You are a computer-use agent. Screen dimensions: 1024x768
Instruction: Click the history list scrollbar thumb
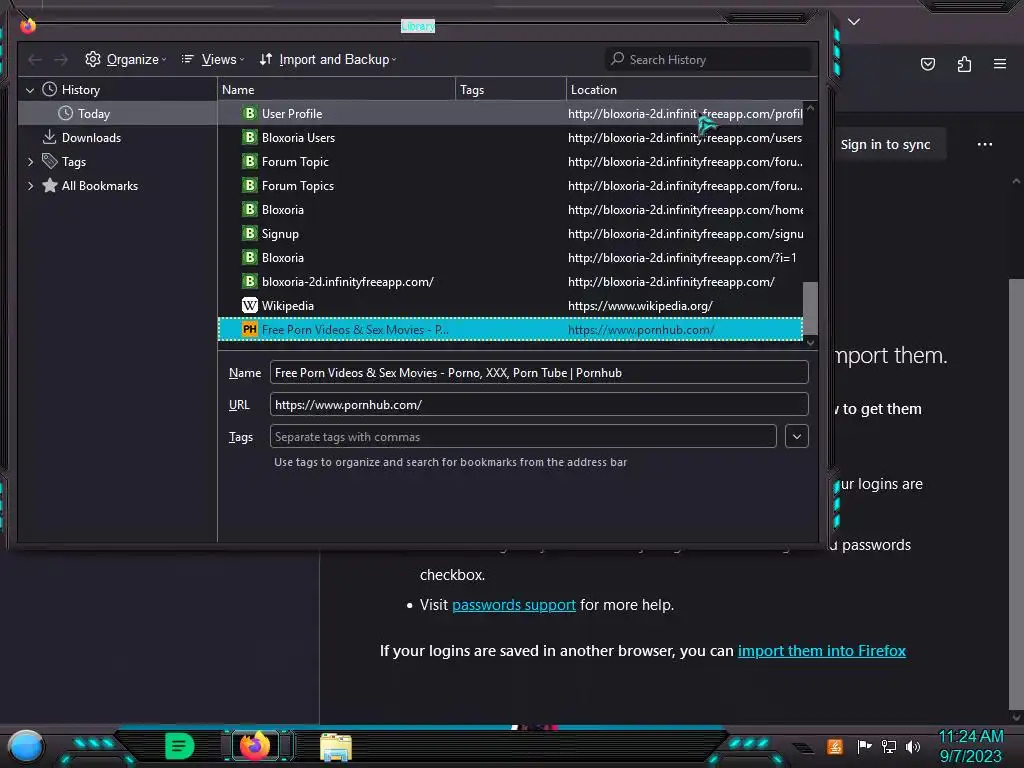[810, 308]
